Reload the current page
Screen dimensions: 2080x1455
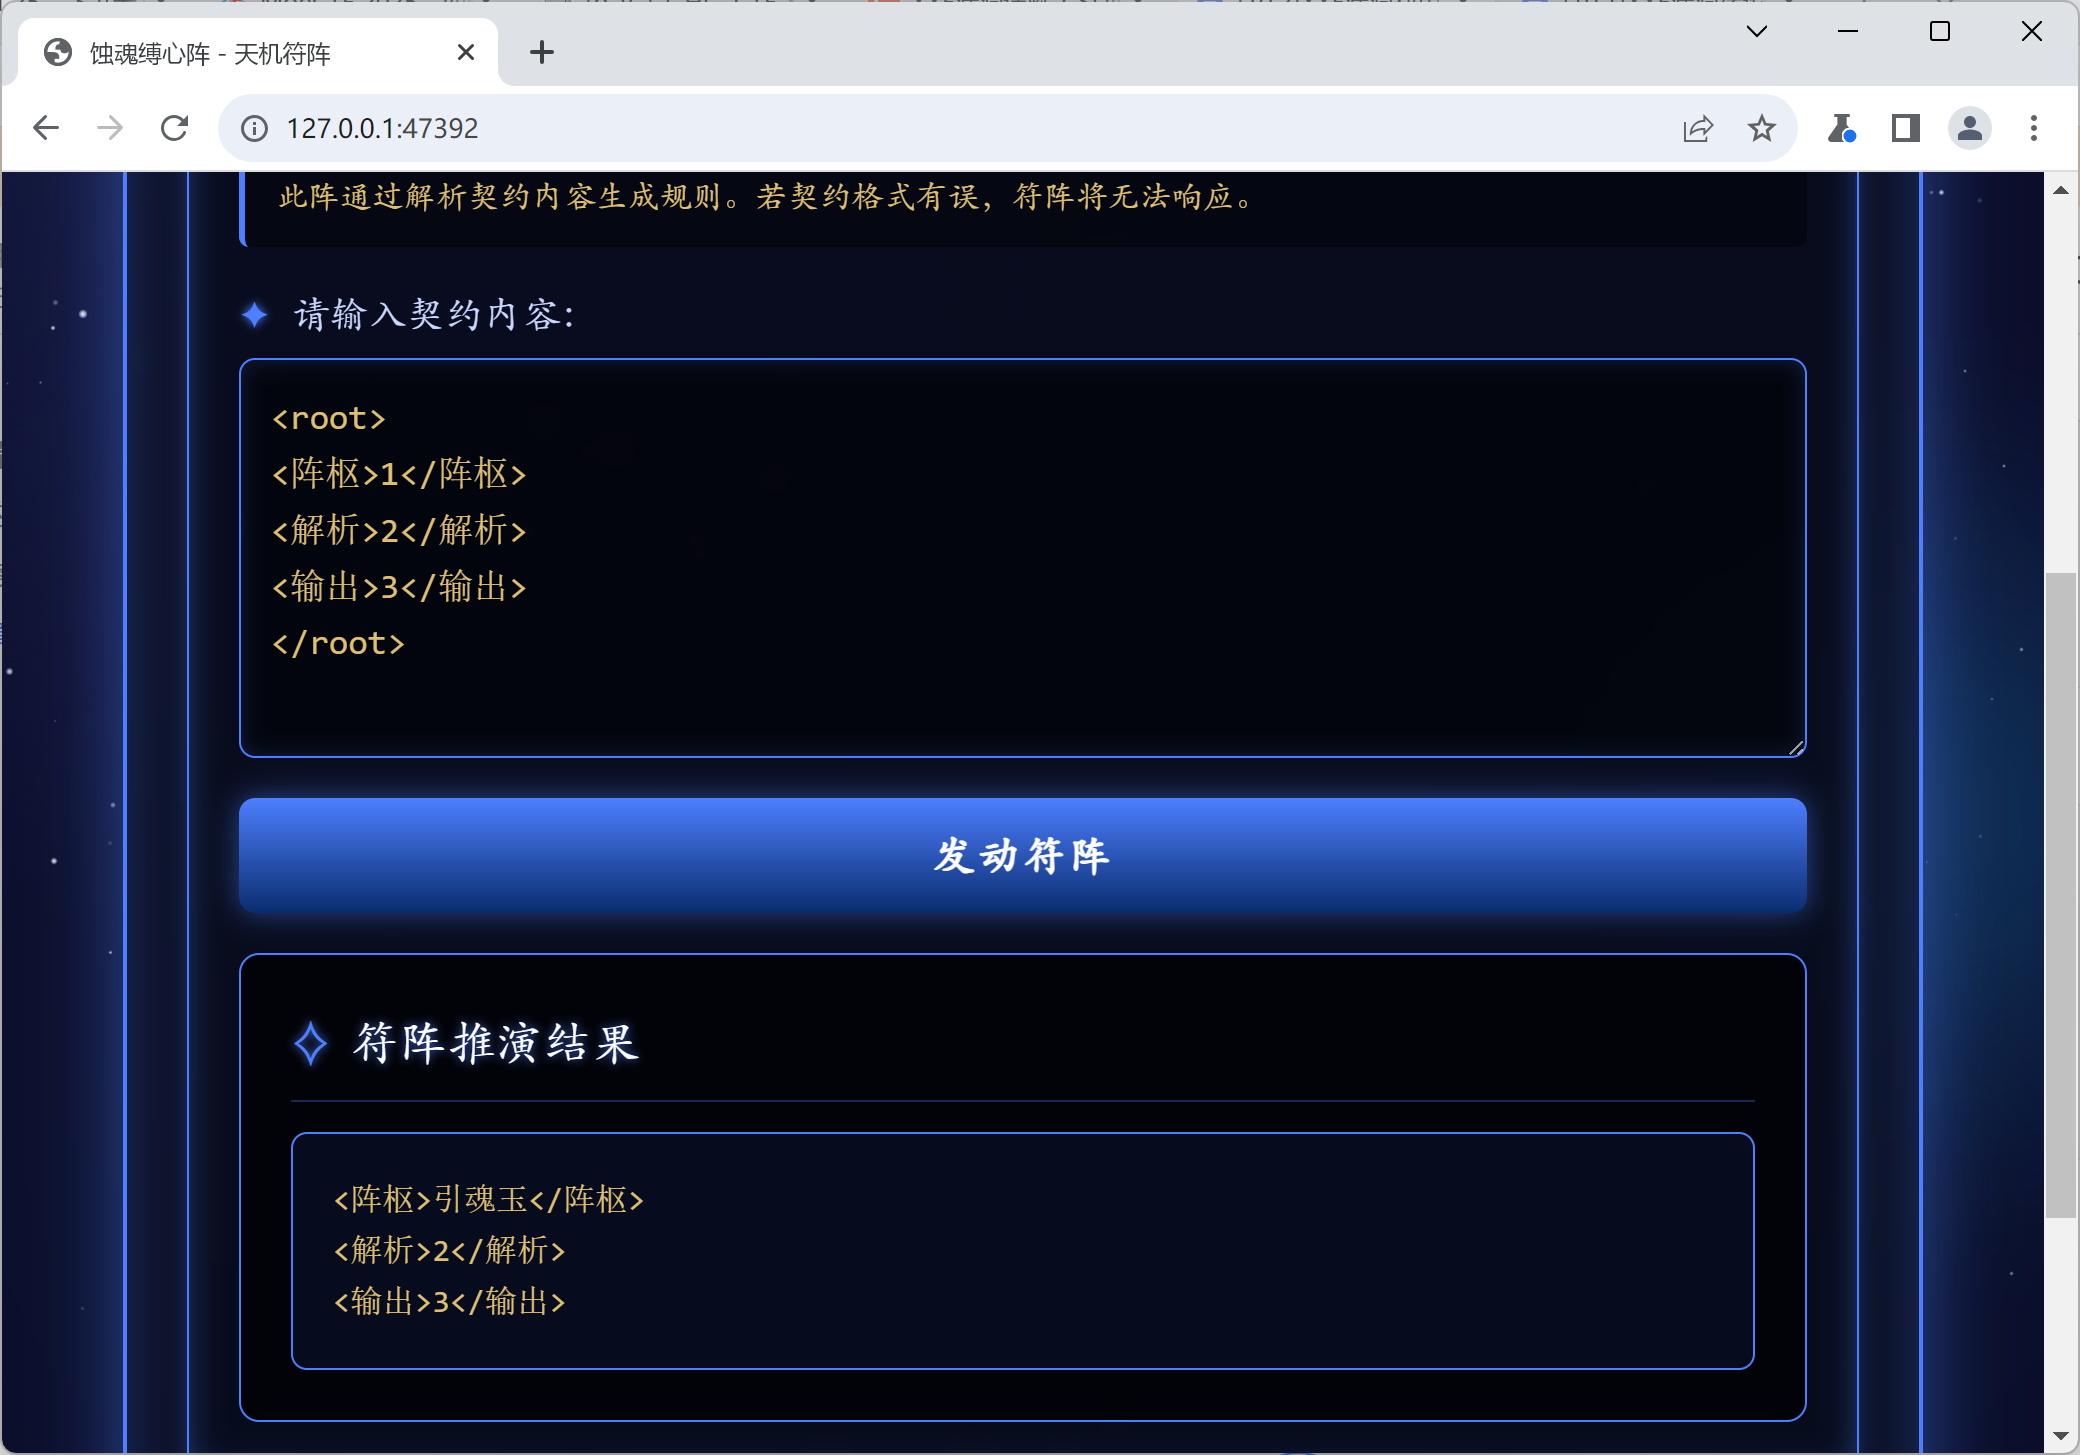pyautogui.click(x=175, y=128)
